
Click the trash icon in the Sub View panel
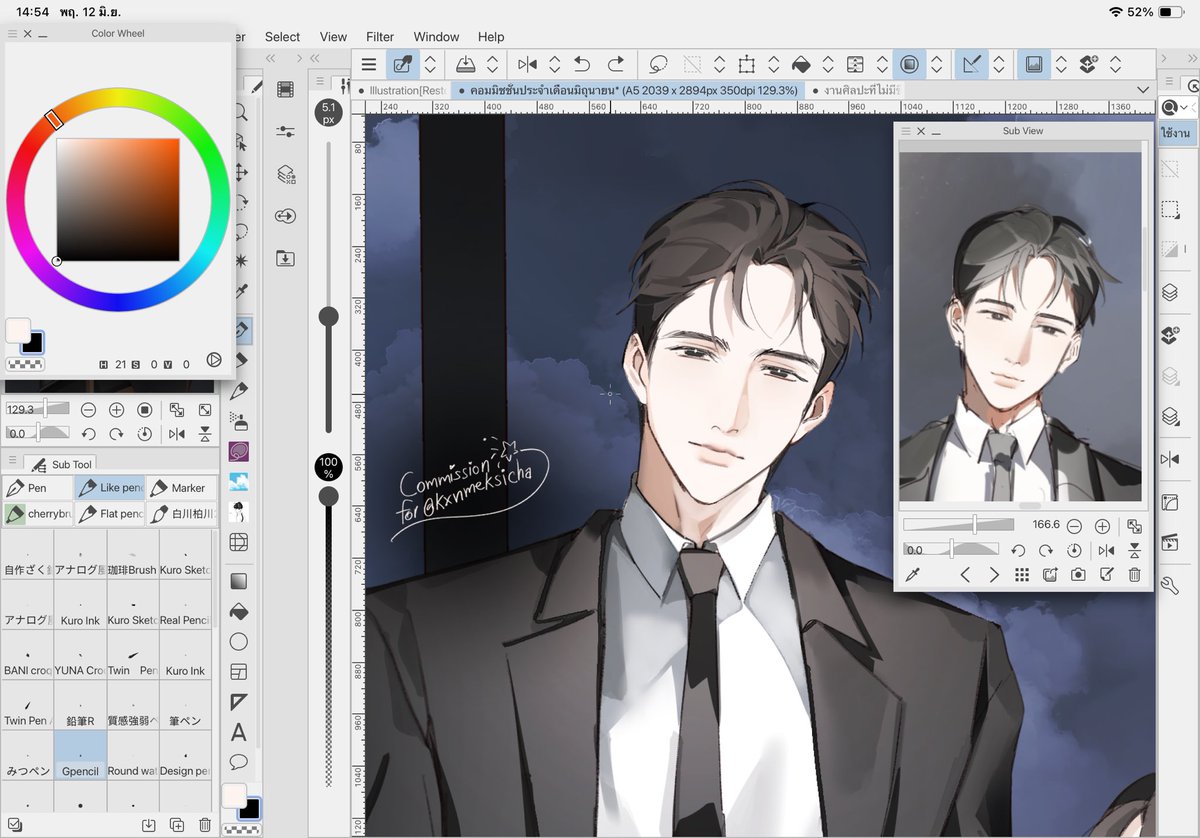[1134, 574]
